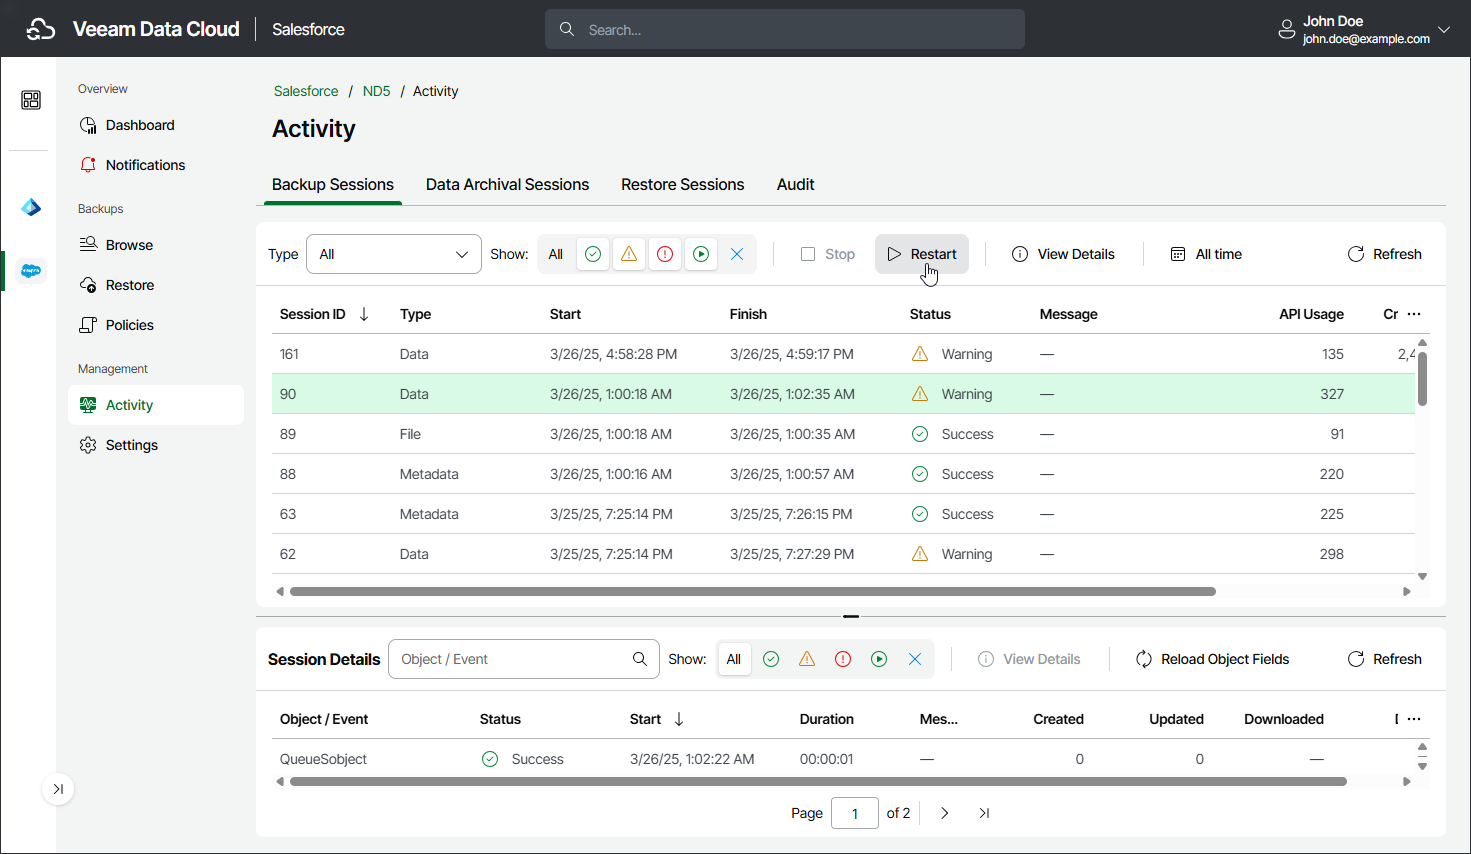1471x854 pixels.
Task: Filter backup sessions by Success status
Action: 593,254
